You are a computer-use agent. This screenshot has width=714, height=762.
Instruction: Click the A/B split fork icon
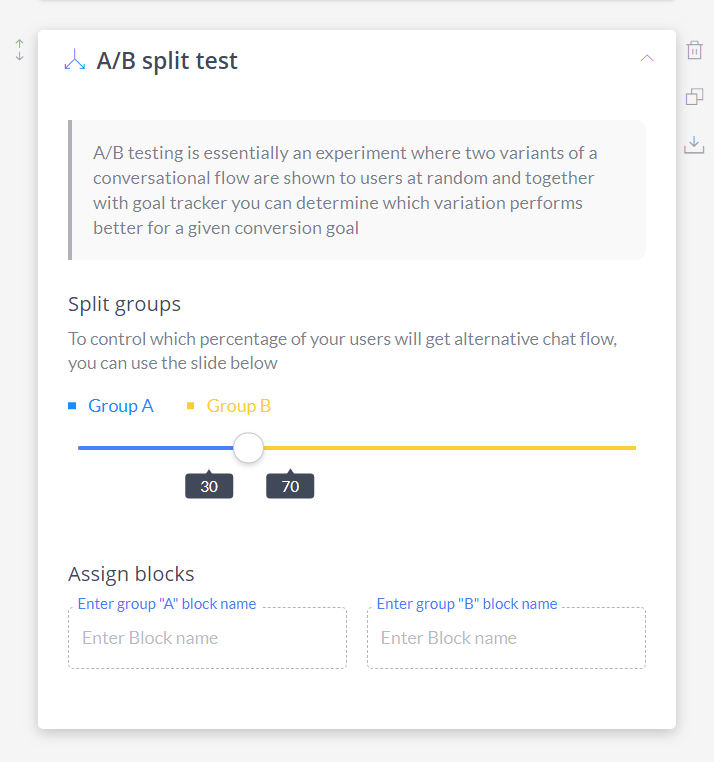[75, 60]
